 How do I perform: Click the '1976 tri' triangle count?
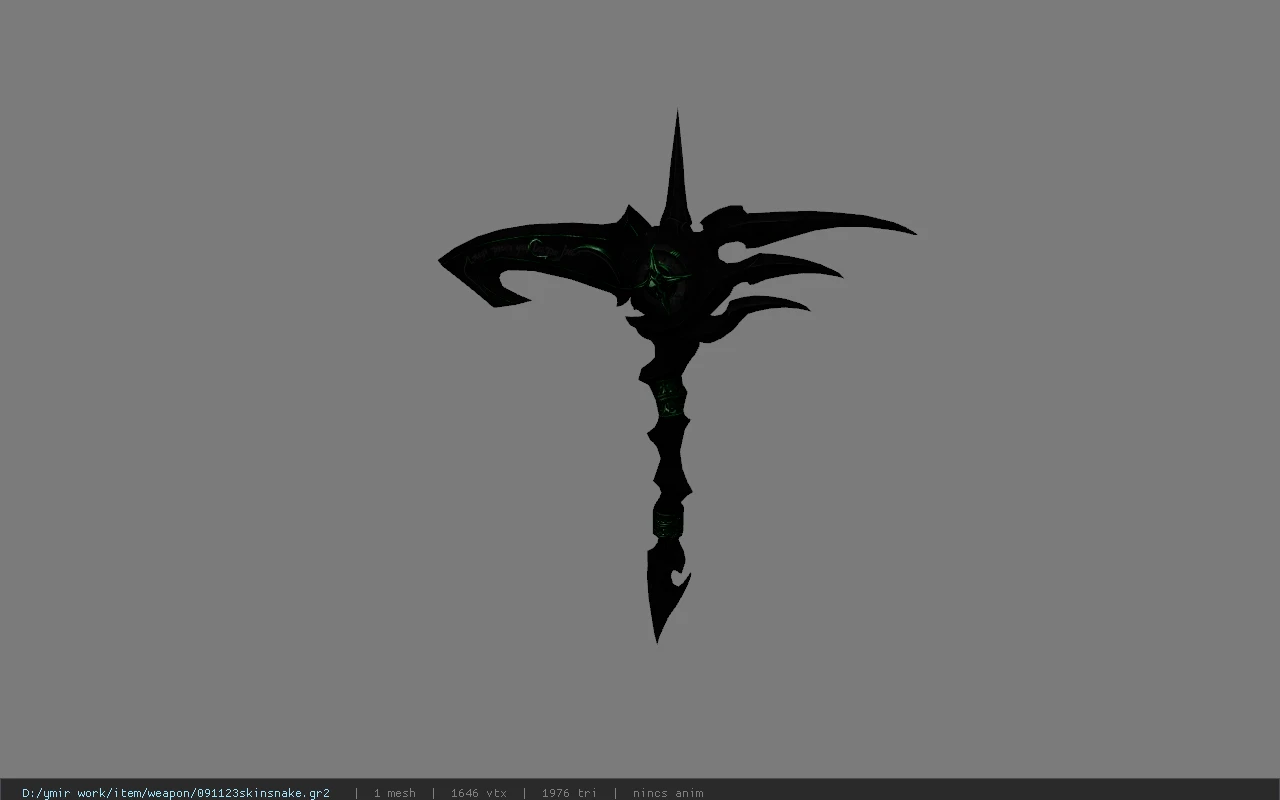coord(569,793)
